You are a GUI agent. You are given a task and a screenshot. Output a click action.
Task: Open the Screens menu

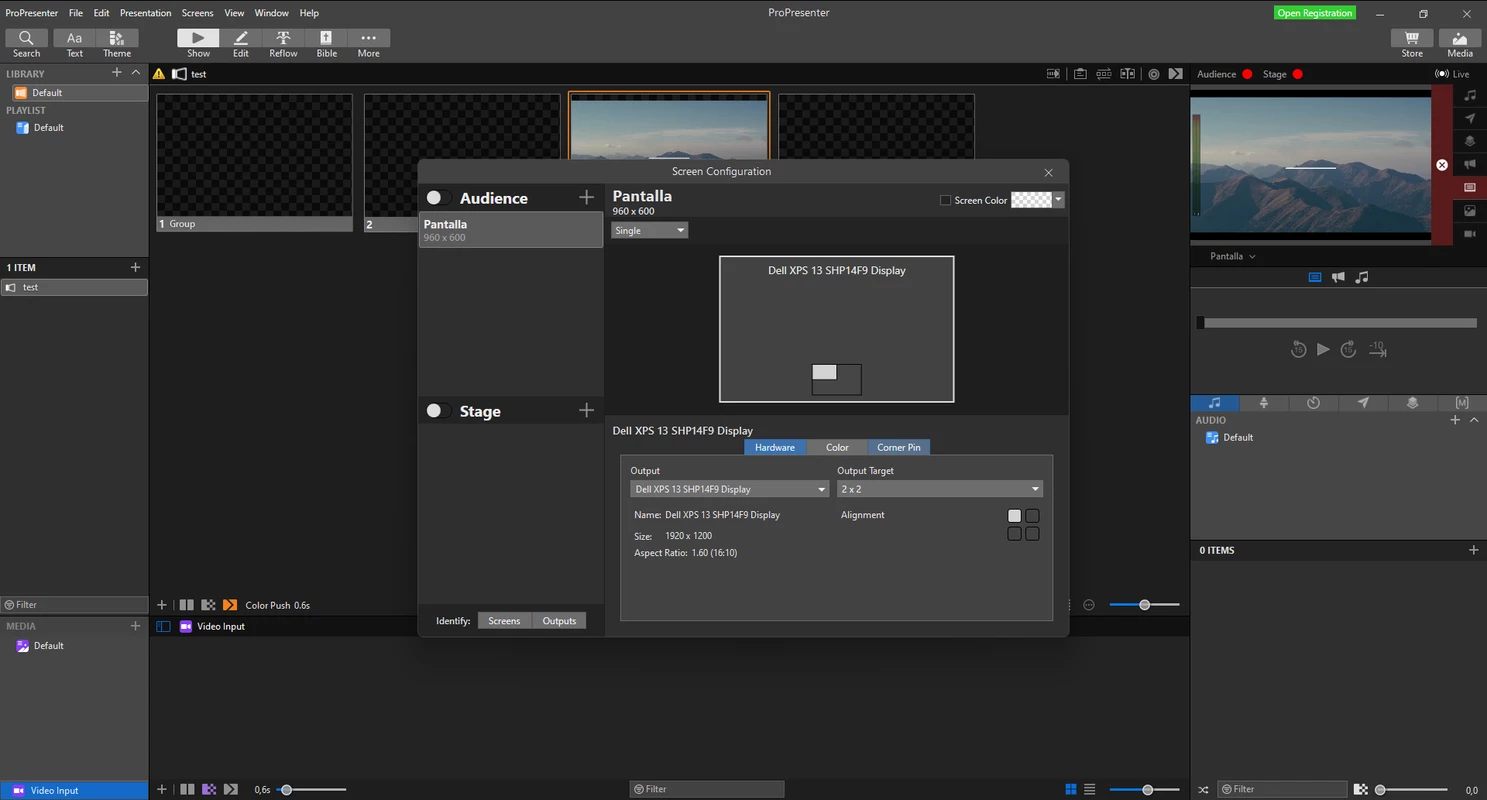[x=197, y=13]
